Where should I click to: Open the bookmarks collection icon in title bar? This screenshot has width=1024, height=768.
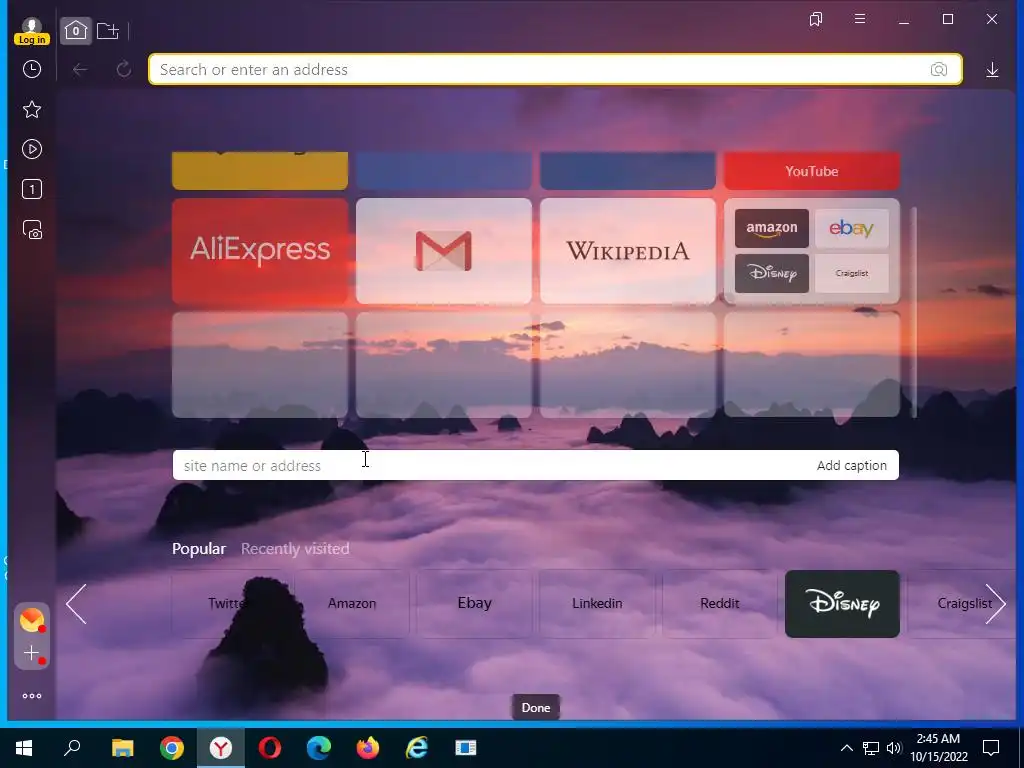pyautogui.click(x=816, y=19)
